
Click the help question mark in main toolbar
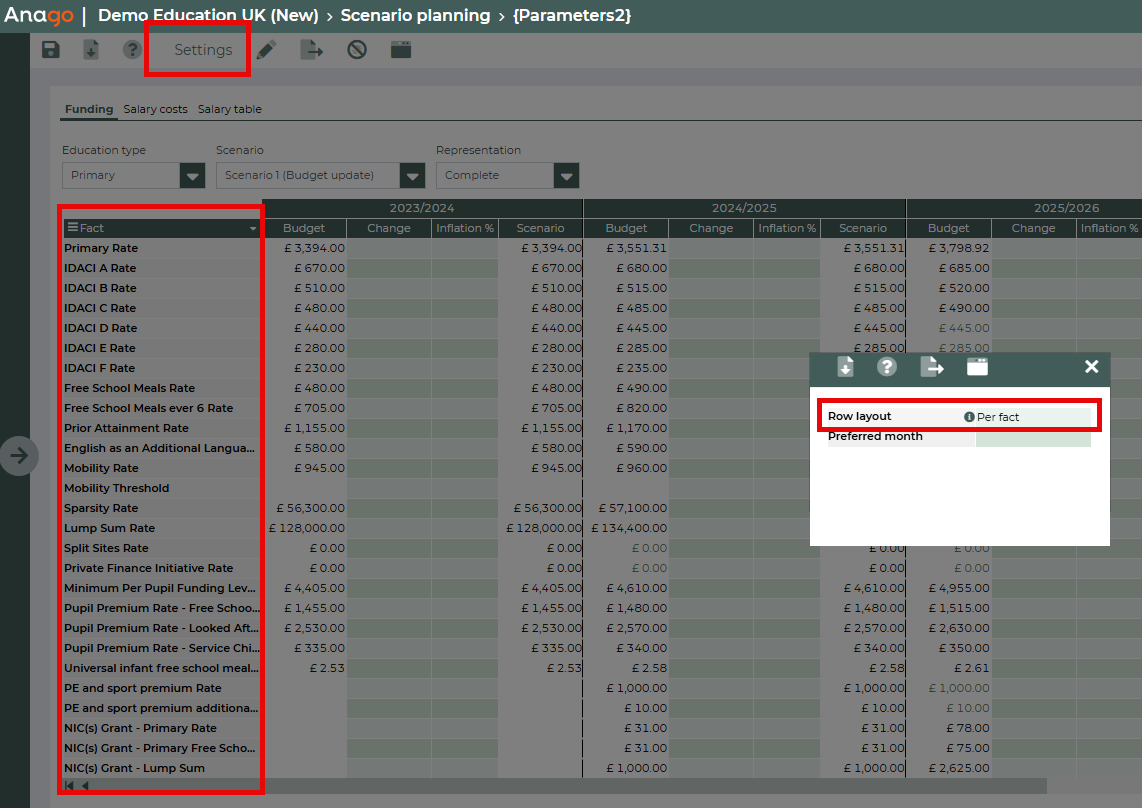coord(132,50)
